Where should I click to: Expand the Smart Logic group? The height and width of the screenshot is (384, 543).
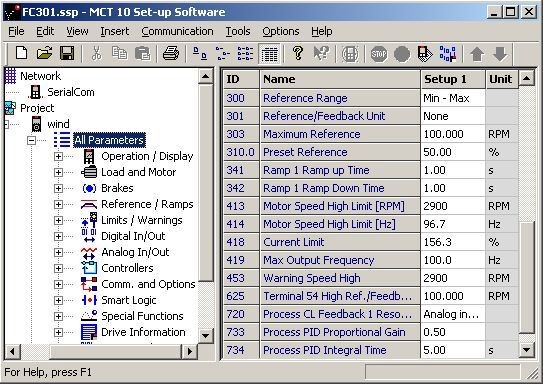point(58,300)
